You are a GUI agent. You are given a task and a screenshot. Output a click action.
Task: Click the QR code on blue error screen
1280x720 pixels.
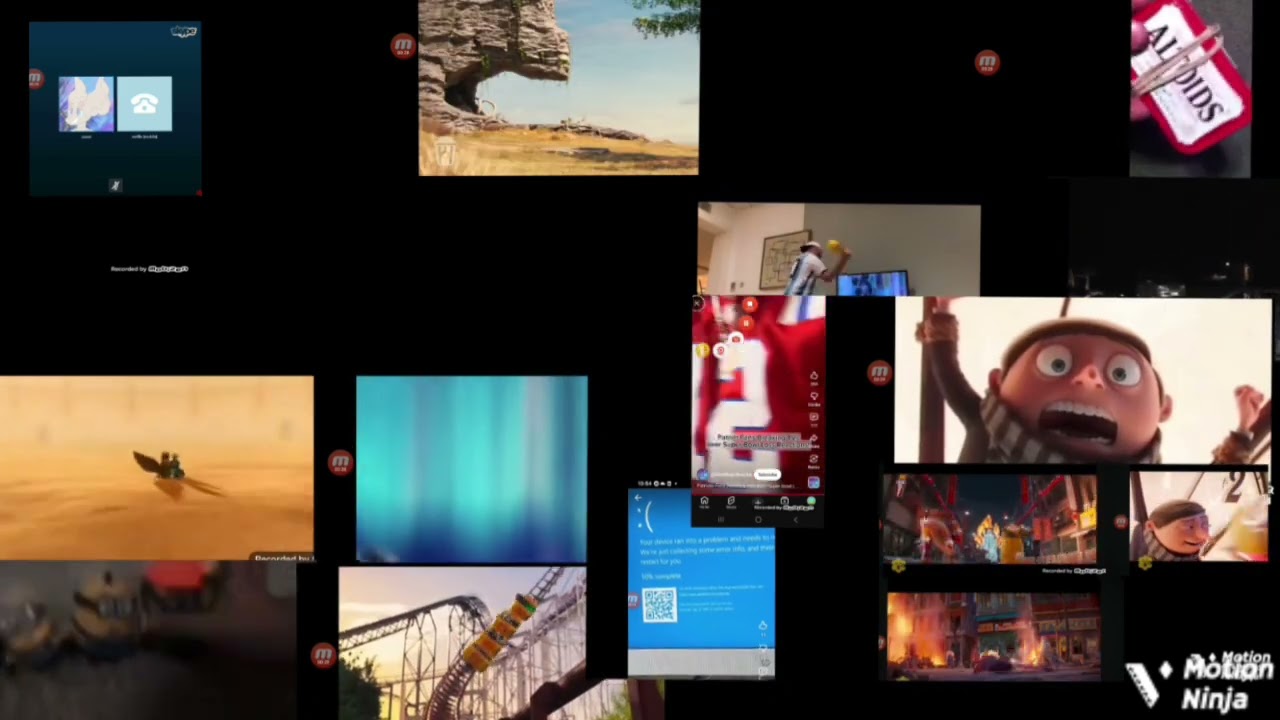tap(659, 604)
